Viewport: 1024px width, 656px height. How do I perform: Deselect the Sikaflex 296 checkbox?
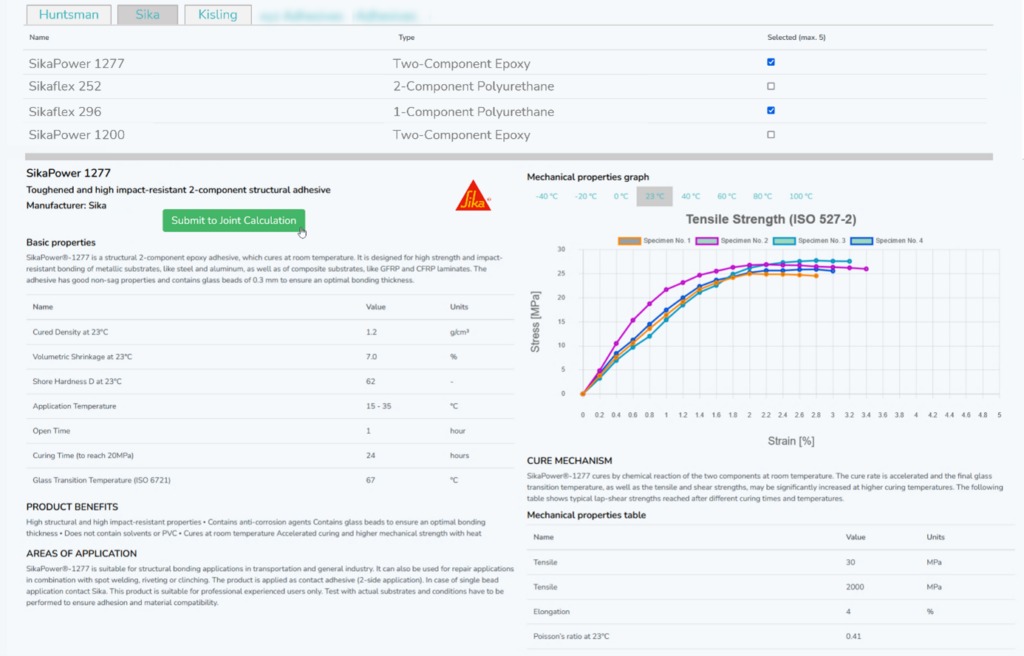(770, 110)
